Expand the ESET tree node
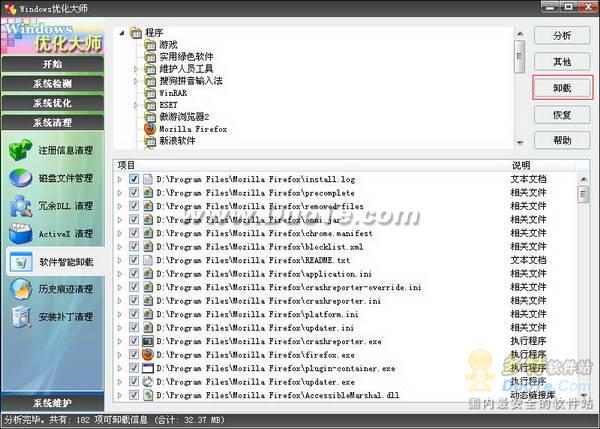The width and height of the screenshot is (600, 429). 136,105
